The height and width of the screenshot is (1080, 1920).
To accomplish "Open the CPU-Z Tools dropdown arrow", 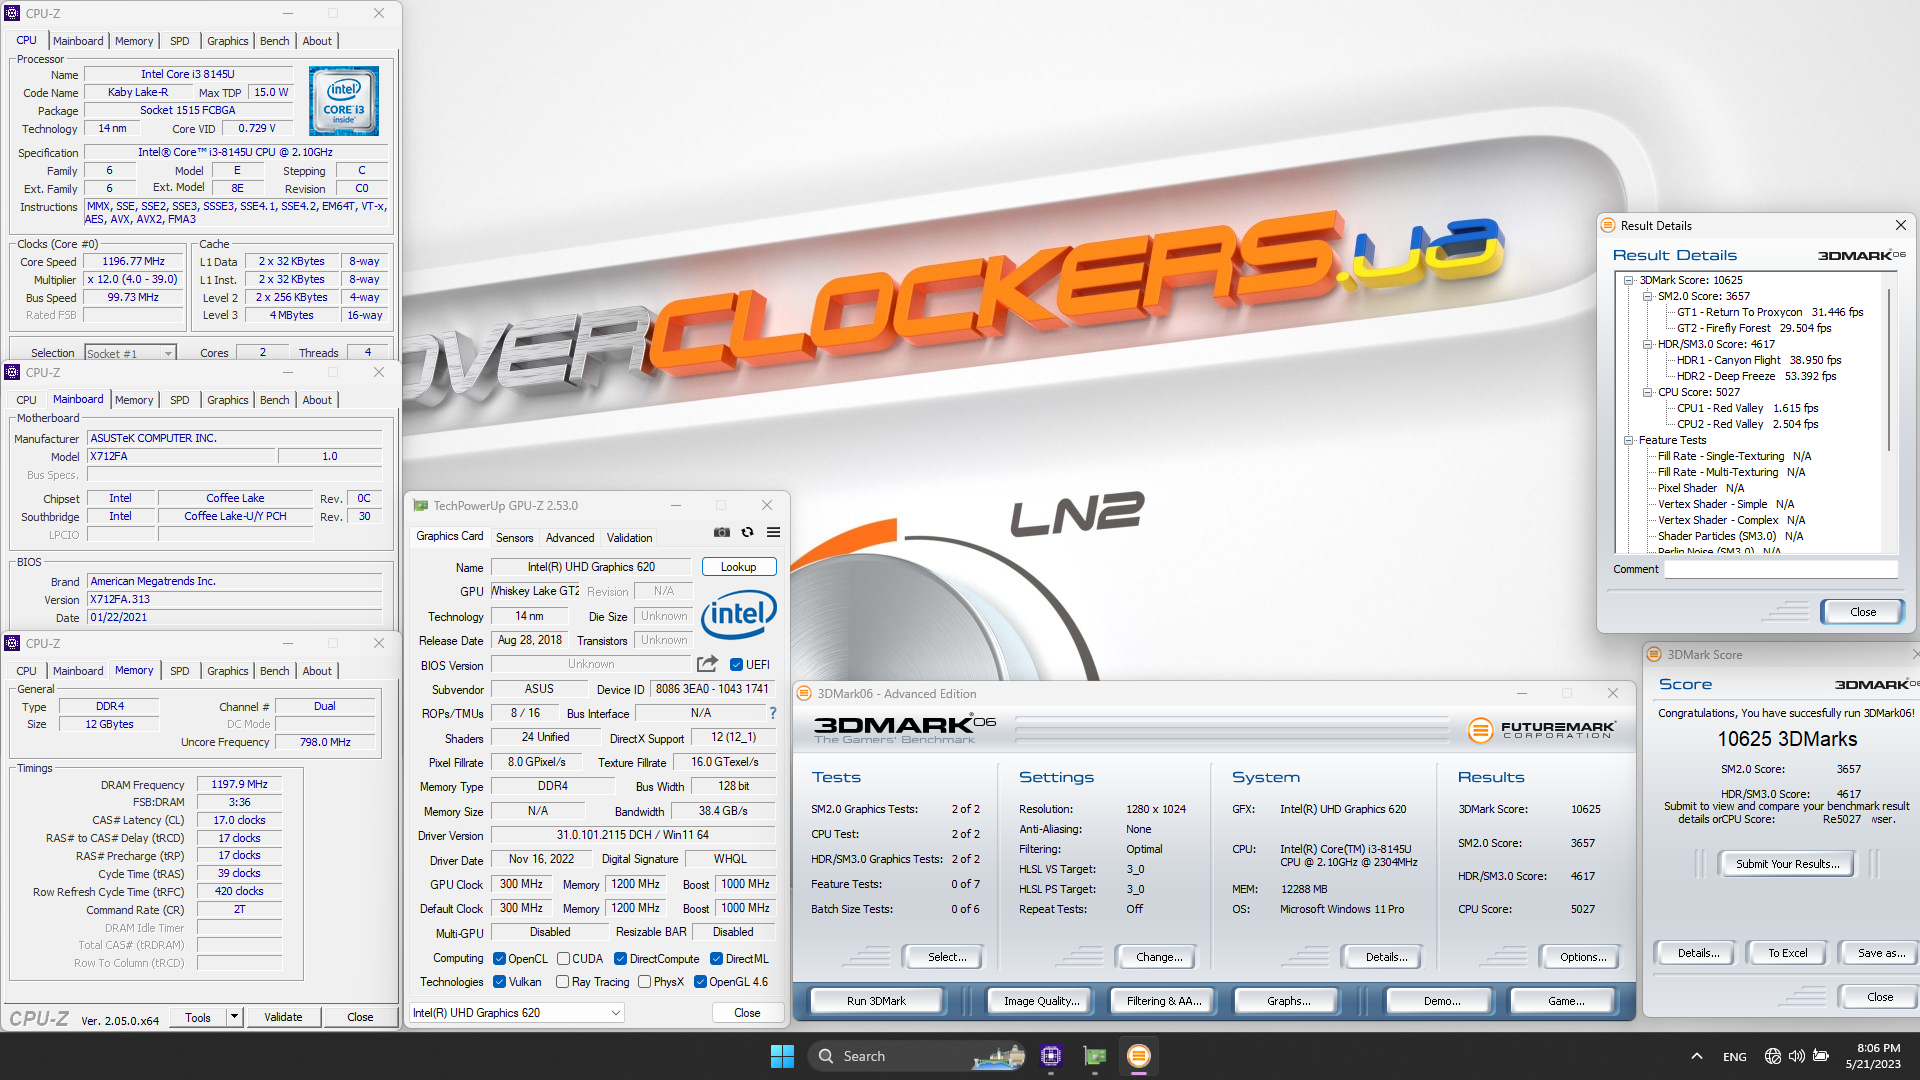I will pos(234,1017).
